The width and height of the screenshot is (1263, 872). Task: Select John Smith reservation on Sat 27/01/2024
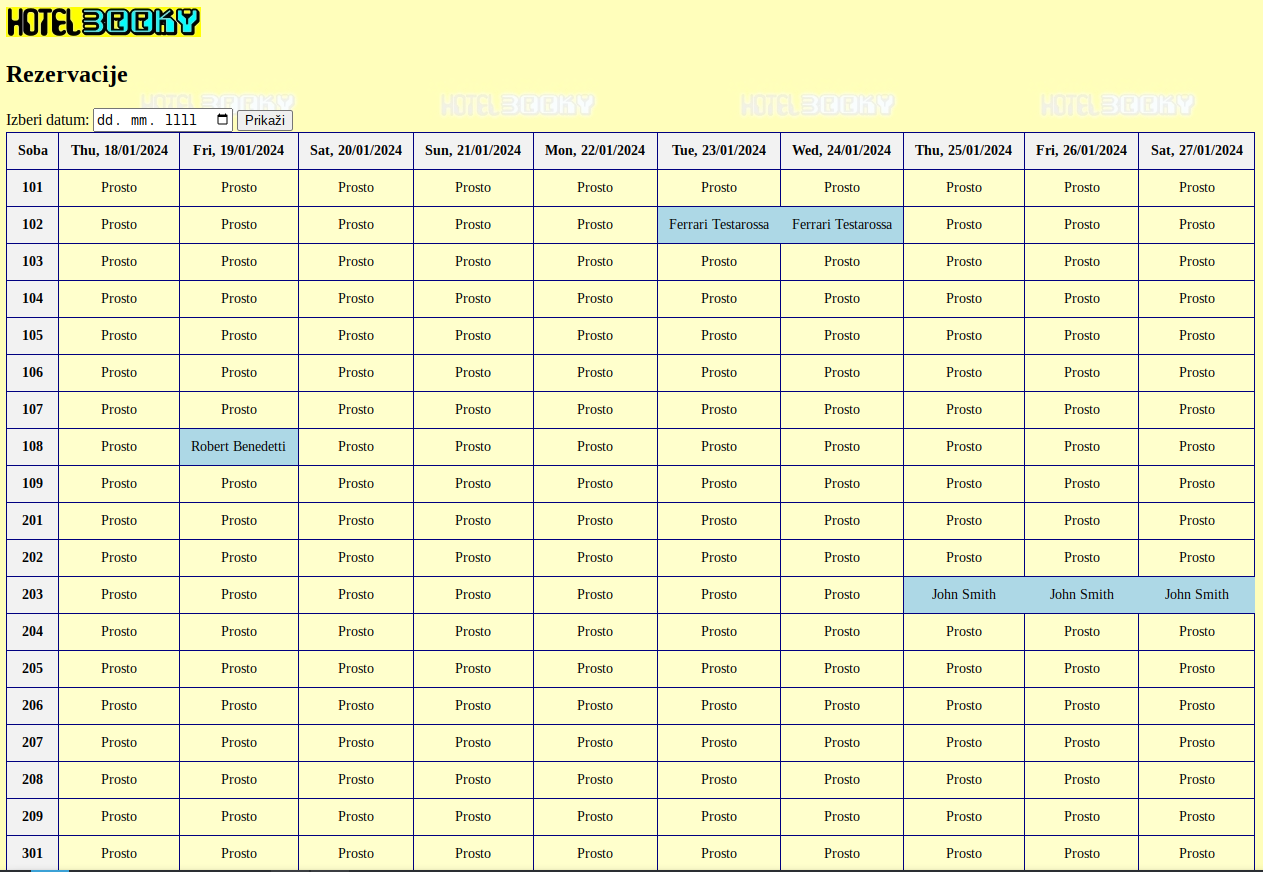pyautogui.click(x=1196, y=595)
